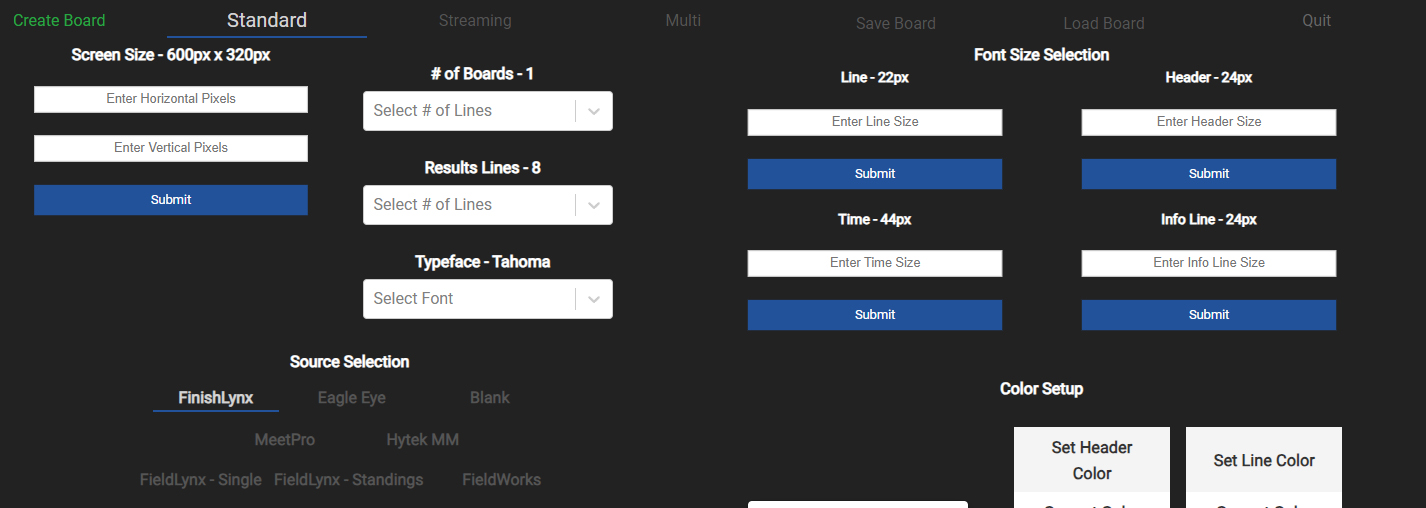Open the Multi tab
This screenshot has width=1426, height=508.
coord(683,21)
